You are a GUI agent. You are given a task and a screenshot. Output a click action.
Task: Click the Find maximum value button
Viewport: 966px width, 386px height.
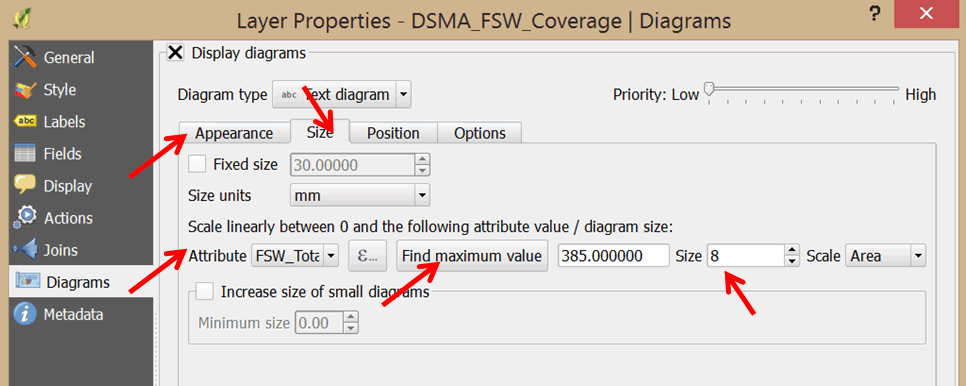[472, 255]
